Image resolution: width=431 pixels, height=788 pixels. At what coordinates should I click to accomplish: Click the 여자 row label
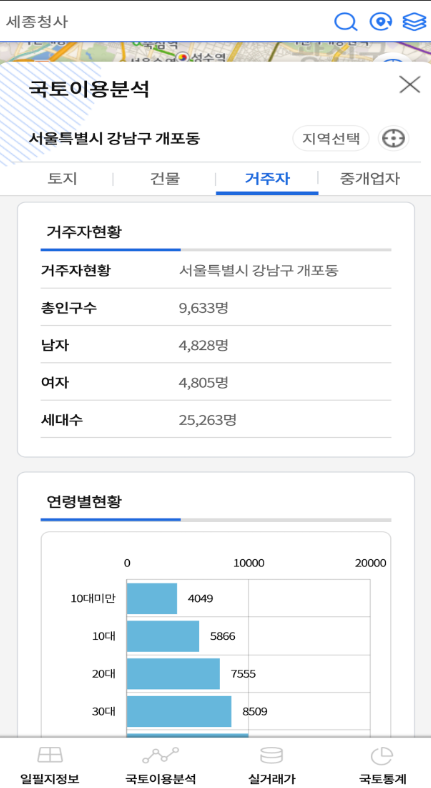55,382
